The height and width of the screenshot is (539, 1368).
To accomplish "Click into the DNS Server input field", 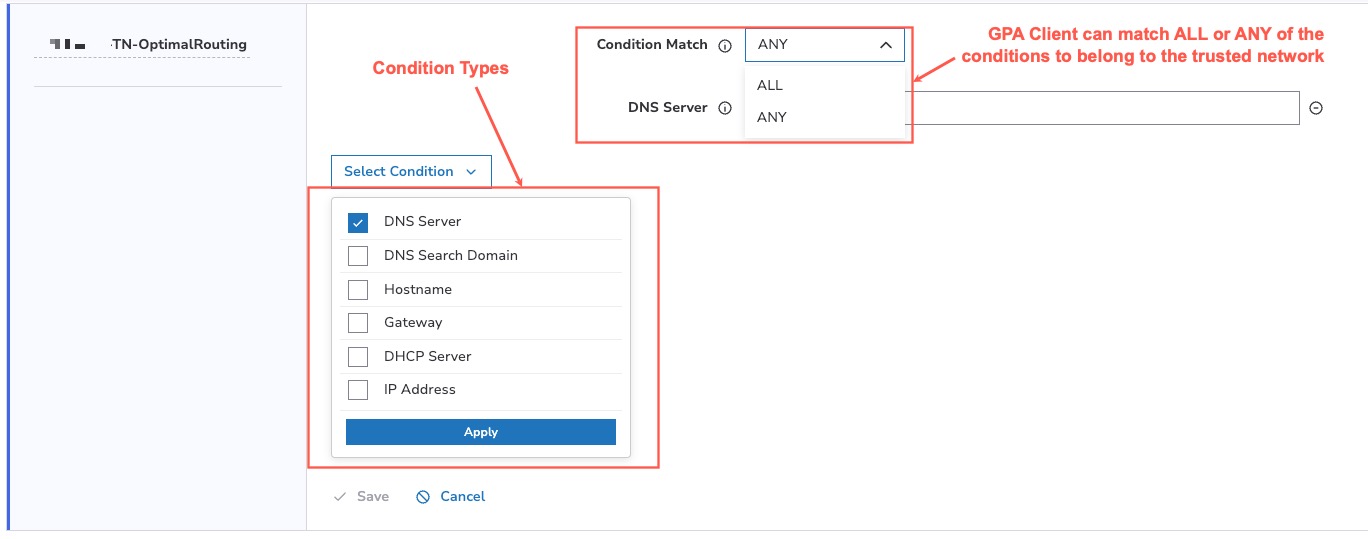I will 1102,108.
